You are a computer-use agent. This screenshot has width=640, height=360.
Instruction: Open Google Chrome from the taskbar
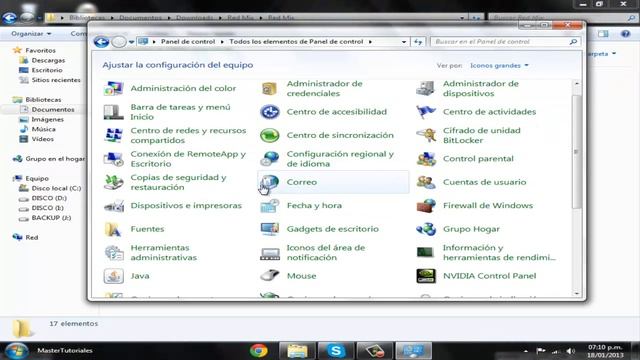259,351
